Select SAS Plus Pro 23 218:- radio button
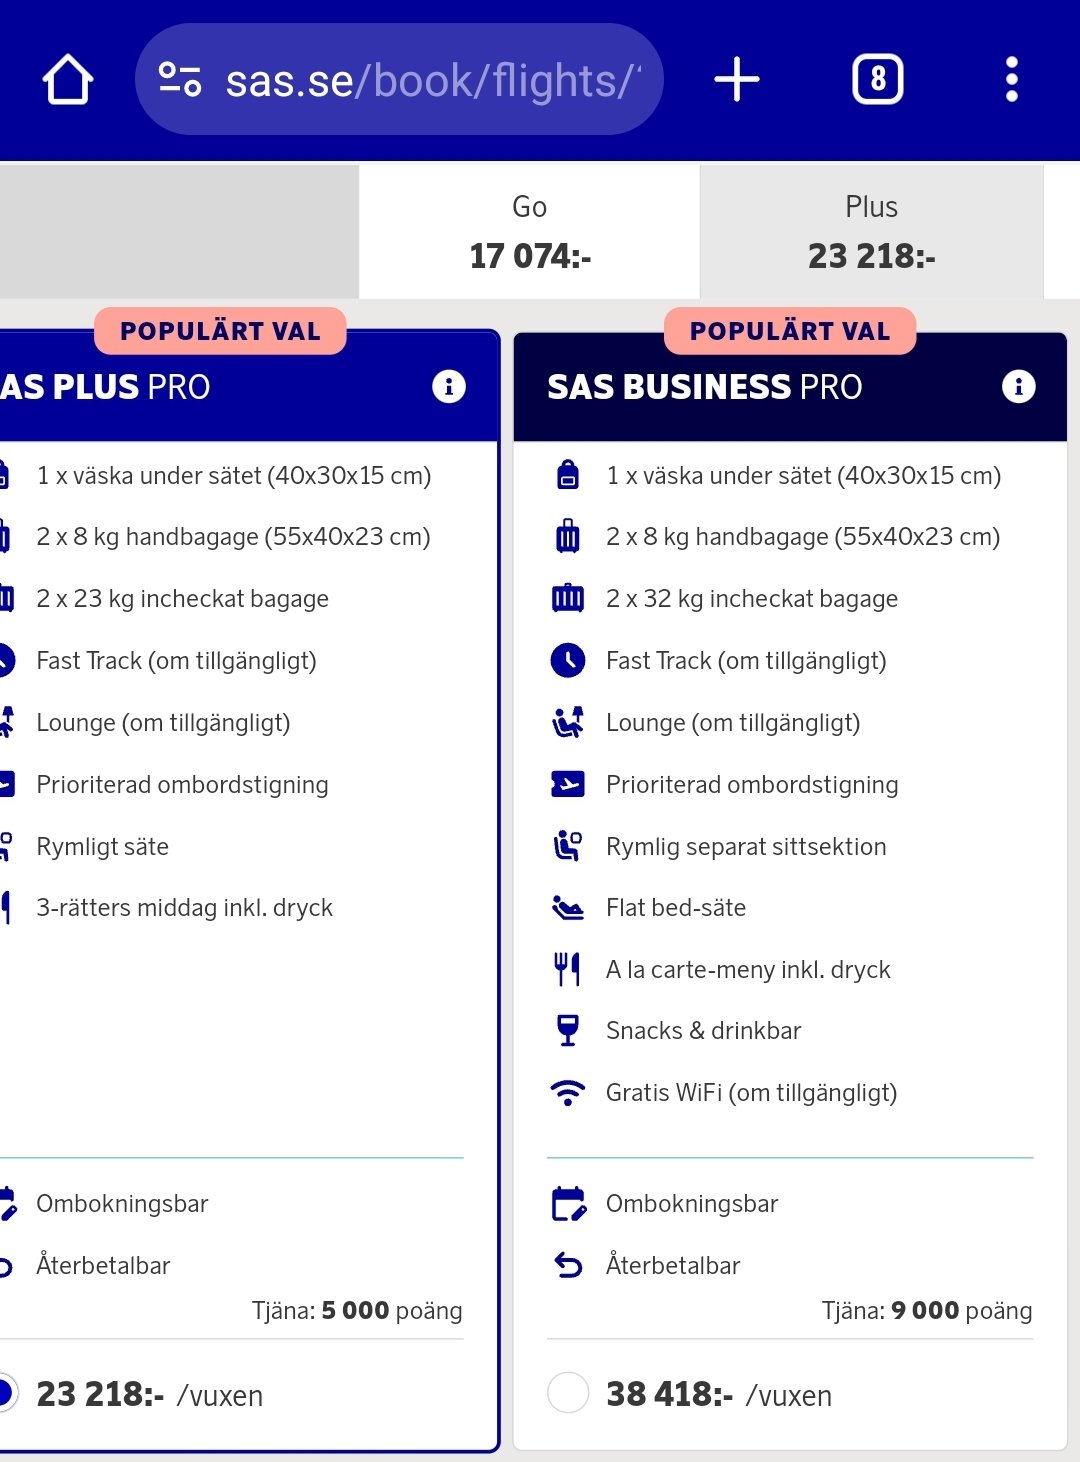Viewport: 1080px width, 1462px height. point(5,1392)
